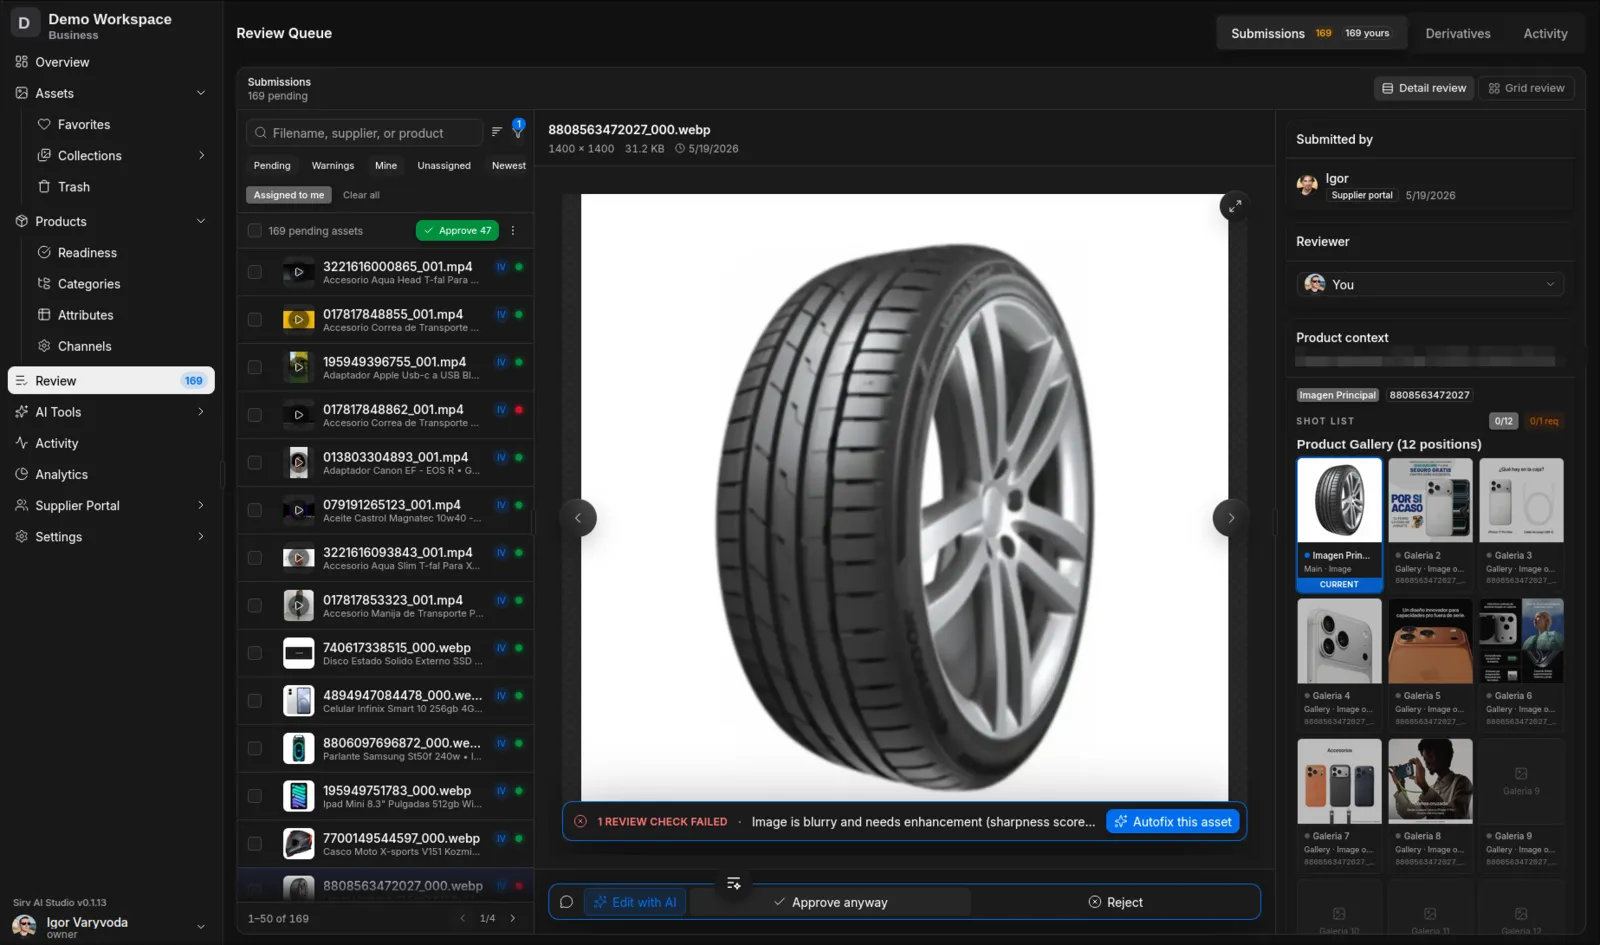
Task: Open Favorites heart icon
Action: pos(44,124)
